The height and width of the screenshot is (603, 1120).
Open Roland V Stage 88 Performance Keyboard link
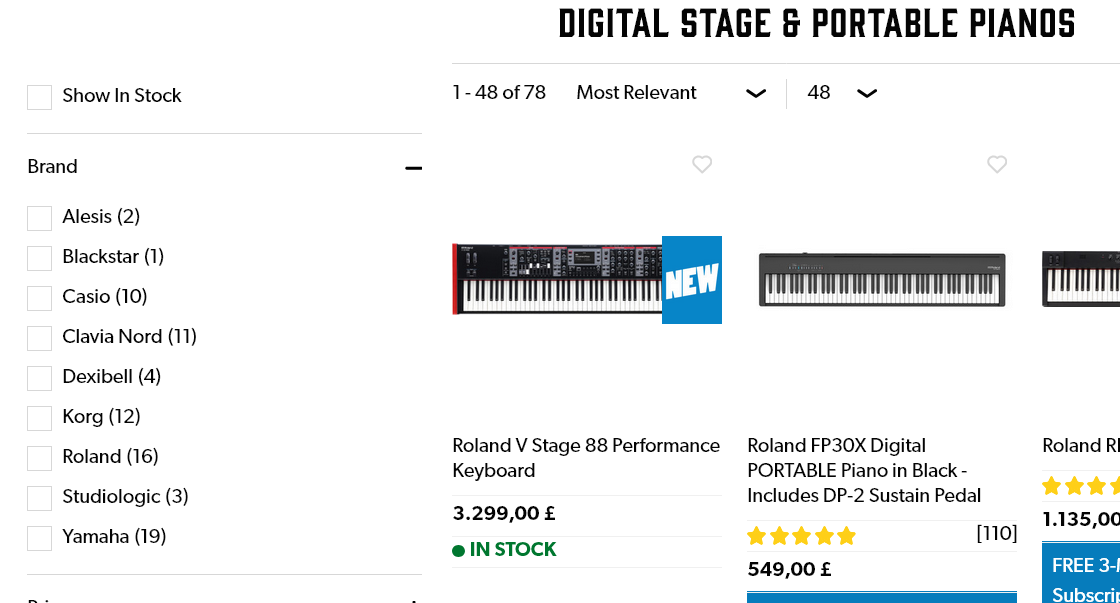coord(586,458)
